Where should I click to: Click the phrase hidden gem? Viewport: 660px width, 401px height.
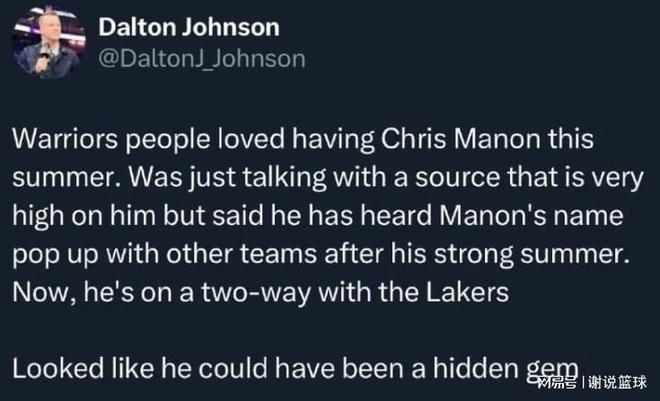[506, 369]
